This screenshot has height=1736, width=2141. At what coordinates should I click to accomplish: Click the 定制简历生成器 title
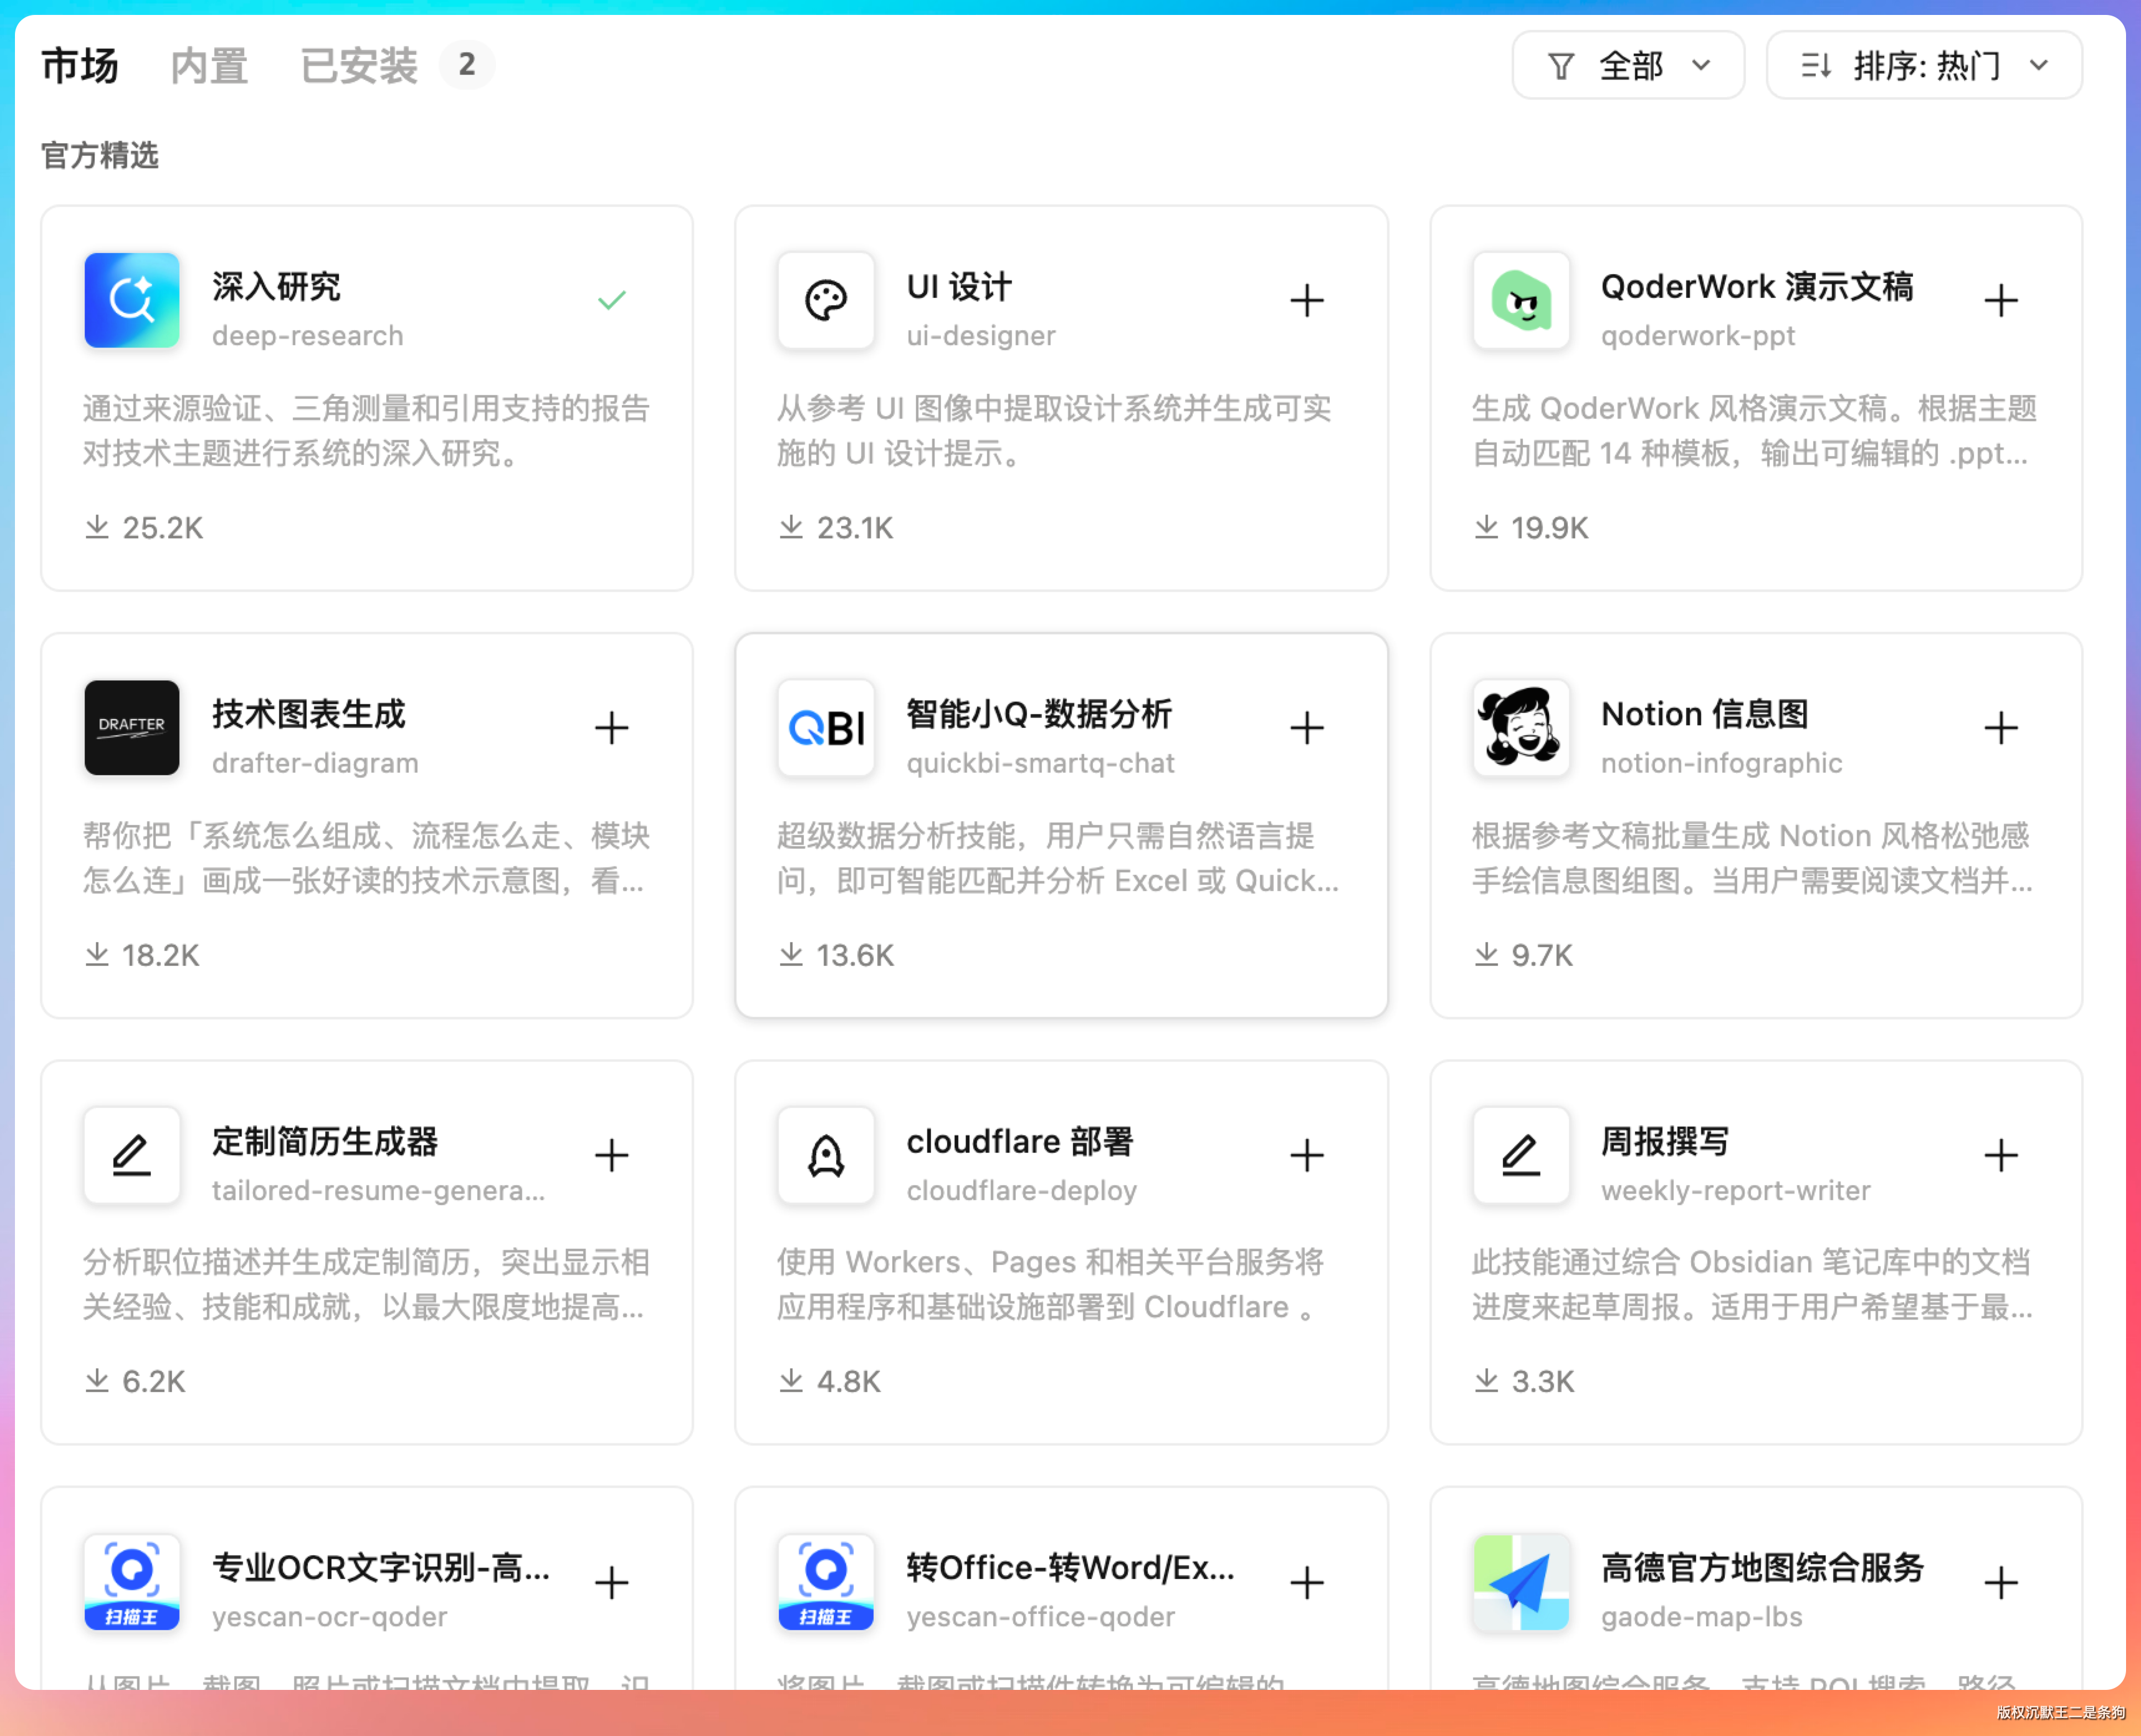[325, 1141]
